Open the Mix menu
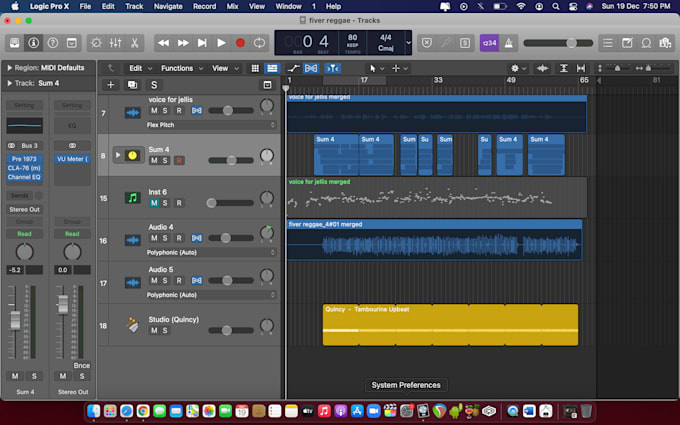The height and width of the screenshot is (425, 680). click(232, 7)
